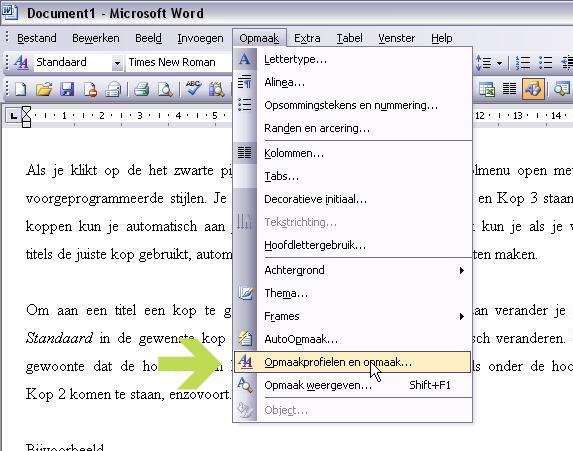Click the Document Map toolbar icon
This screenshot has width=573, height=451.
(562, 89)
